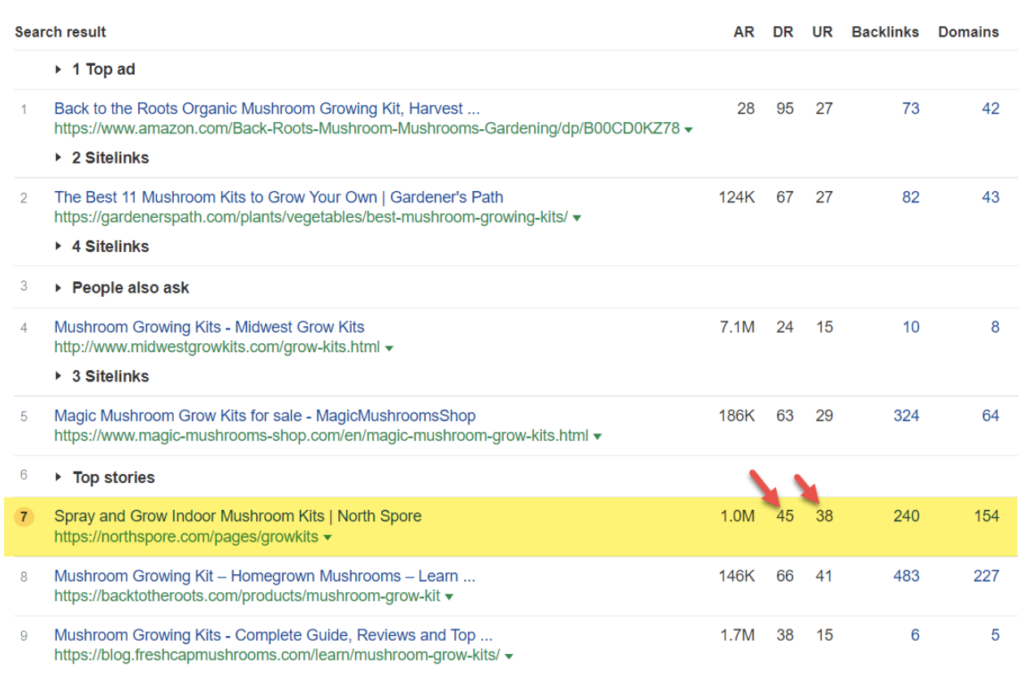The height and width of the screenshot is (675, 1024).
Task: Open backlinks count 240 for North Spore
Action: pyautogui.click(x=906, y=516)
